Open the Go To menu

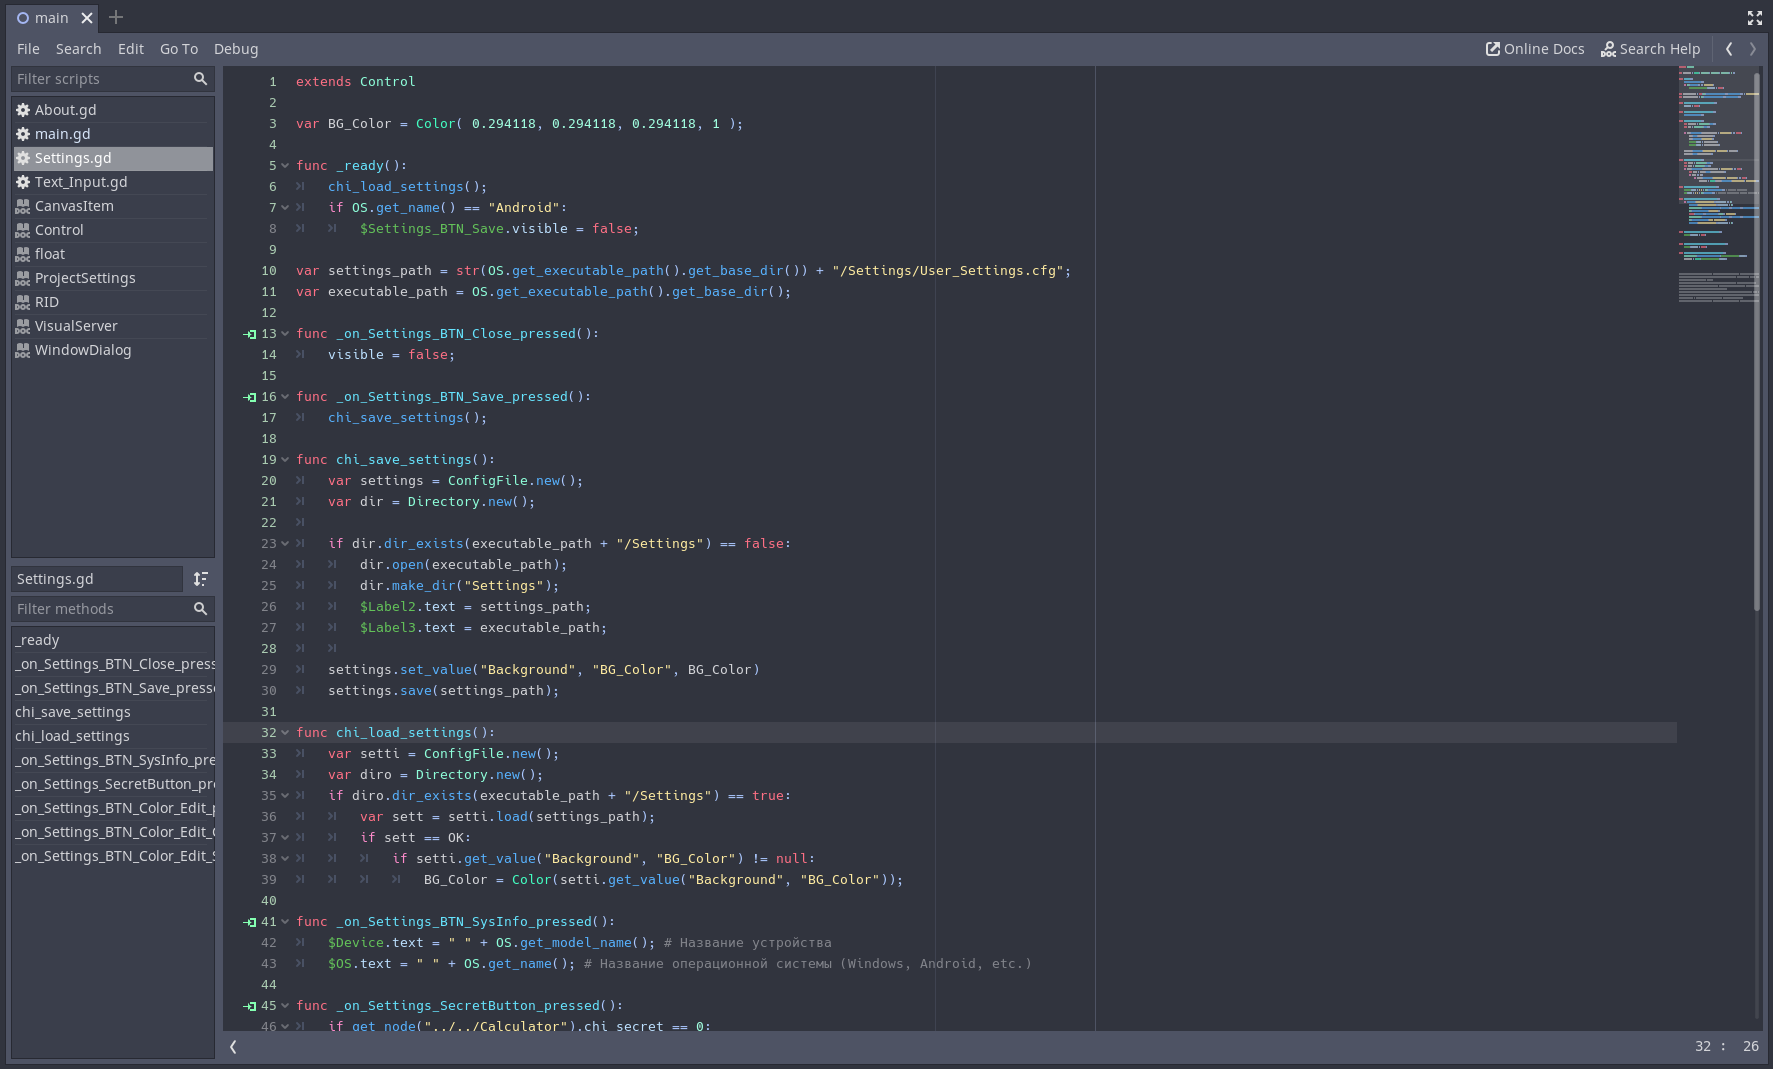pos(179,49)
